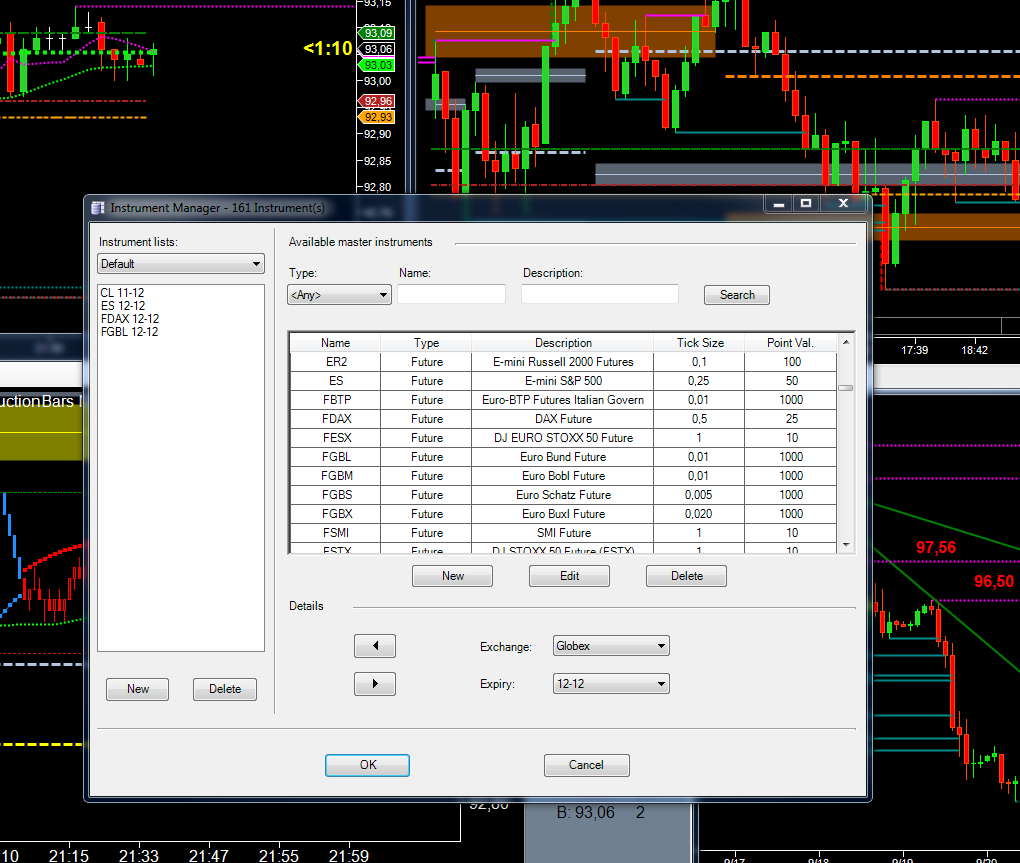The image size is (1020, 863).
Task: Open the Exchange Globex dropdown
Action: pos(611,646)
